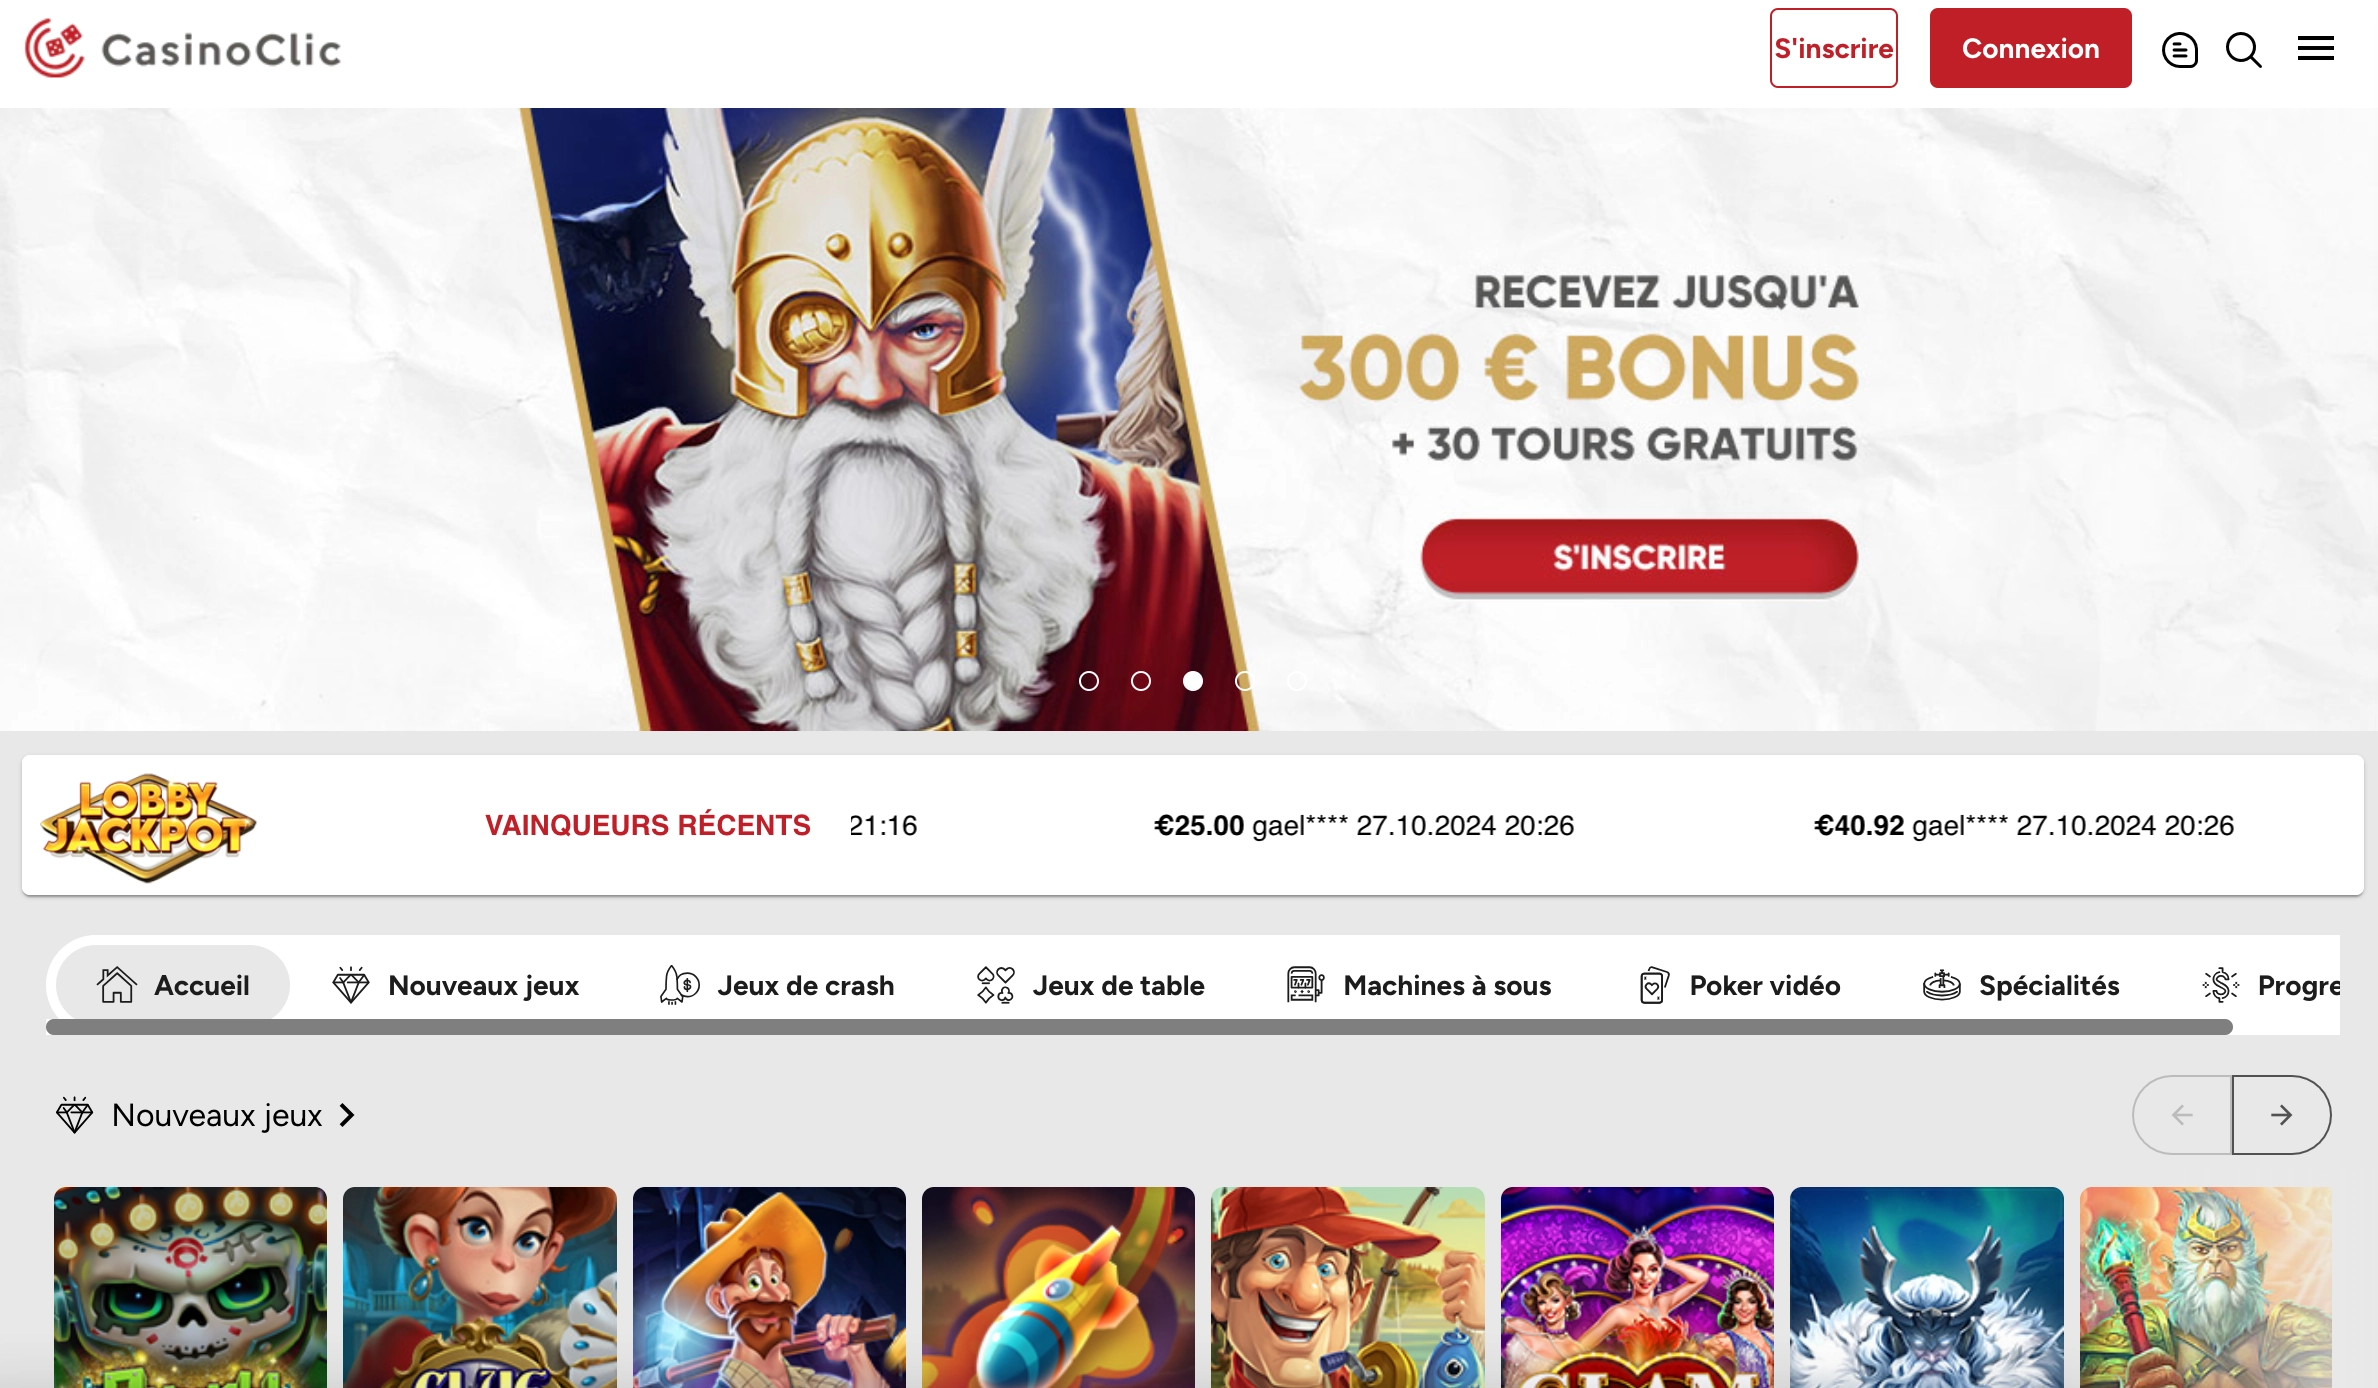Show previous games with left arrow
Screen dimensions: 2378x1388
tap(2183, 1115)
